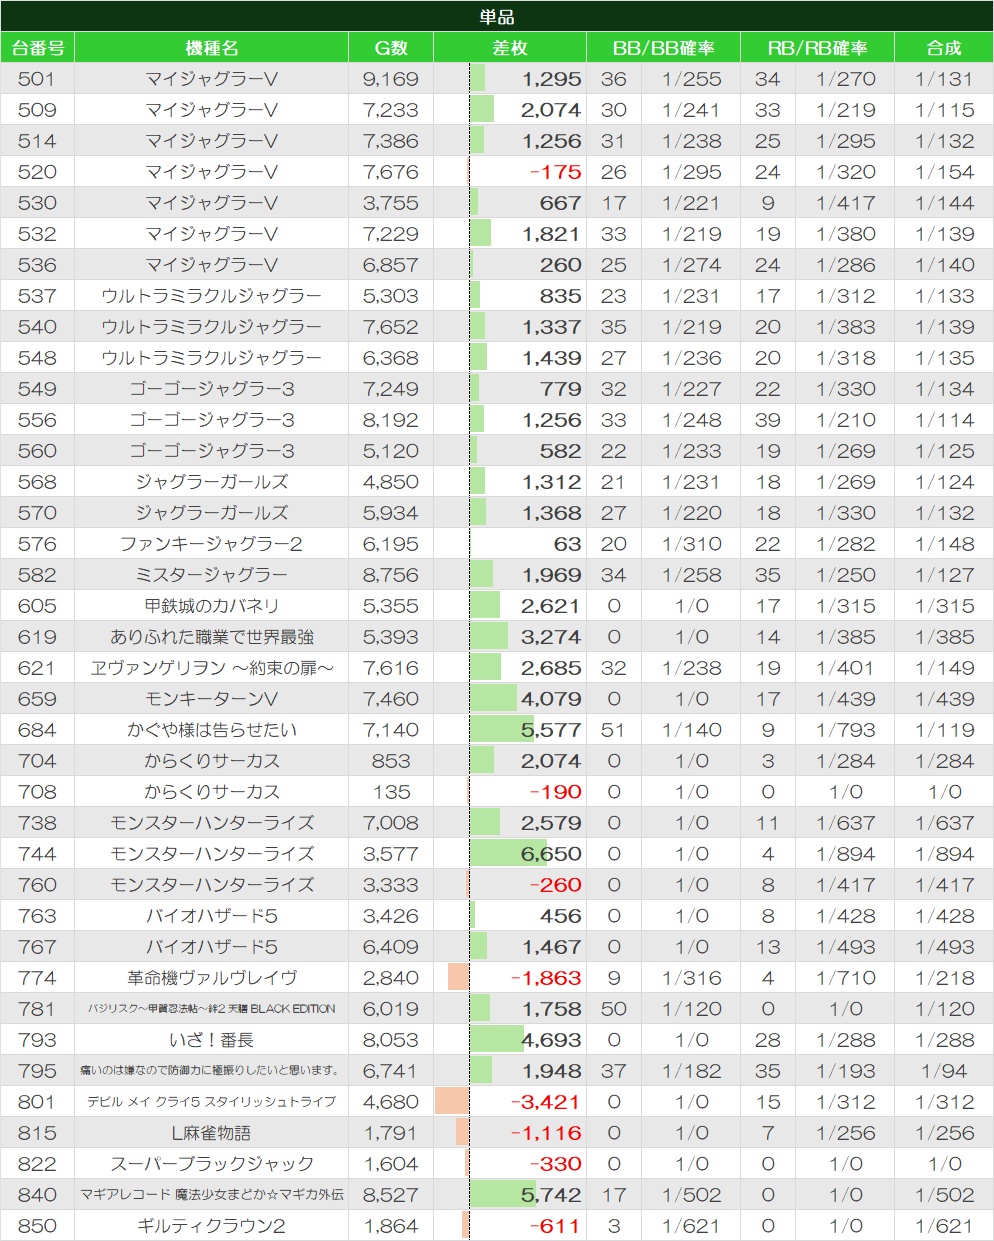Click ミスタージャグラー machine name
Screen dimensions: 994x1241
coord(211,575)
